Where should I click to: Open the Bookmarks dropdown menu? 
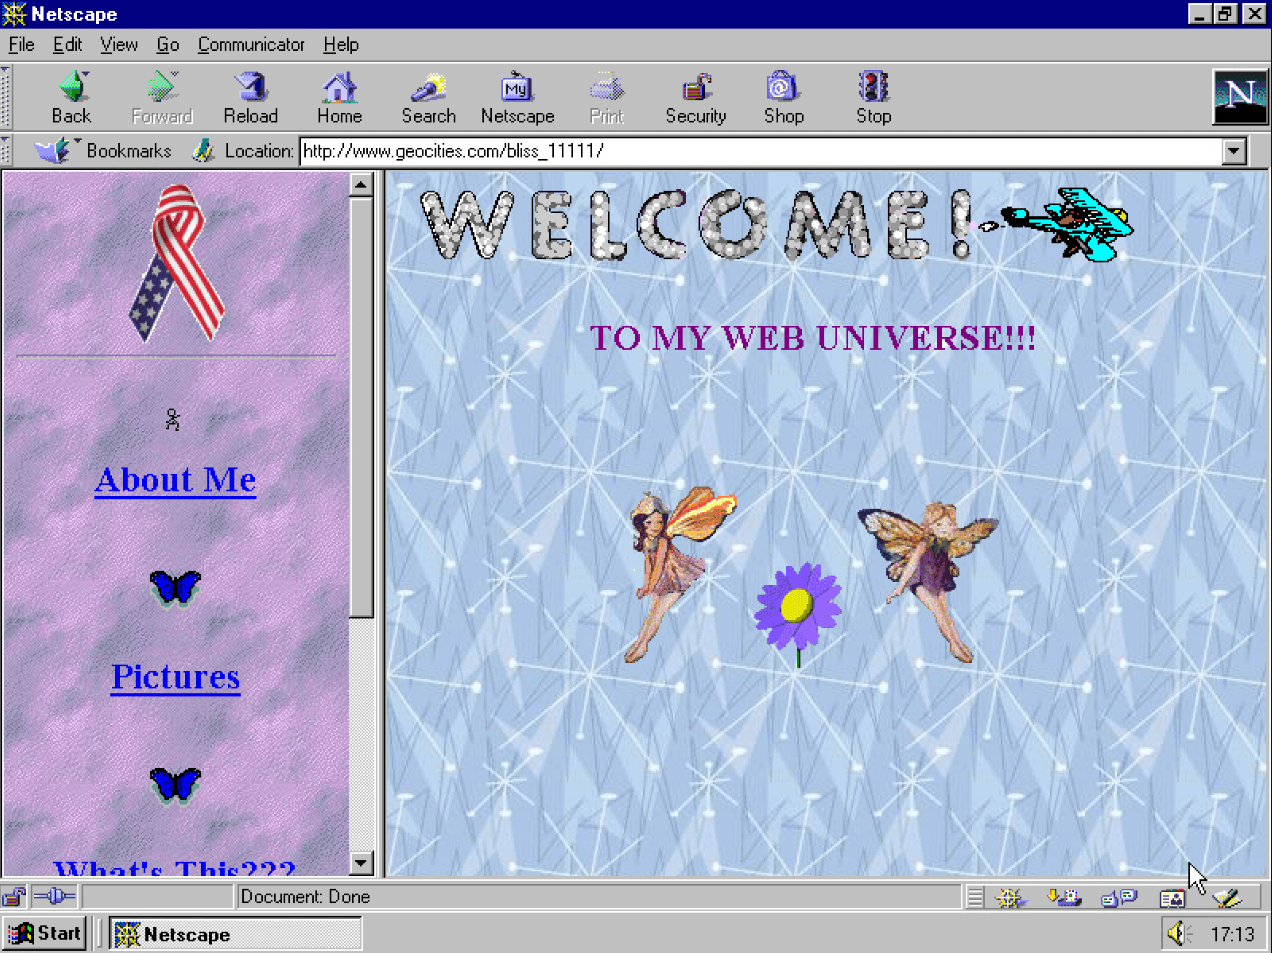pos(105,151)
